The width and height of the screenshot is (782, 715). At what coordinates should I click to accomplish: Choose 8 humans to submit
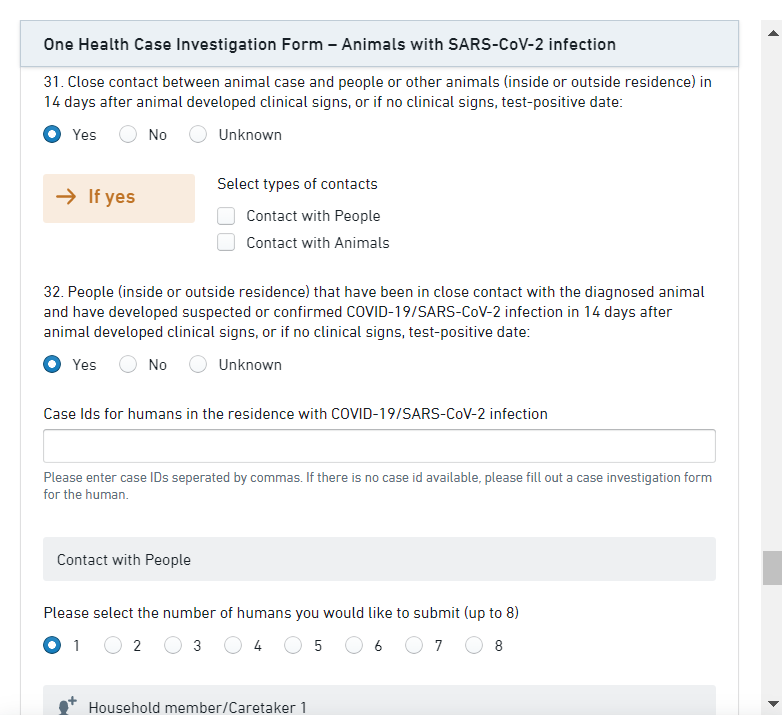(x=474, y=646)
